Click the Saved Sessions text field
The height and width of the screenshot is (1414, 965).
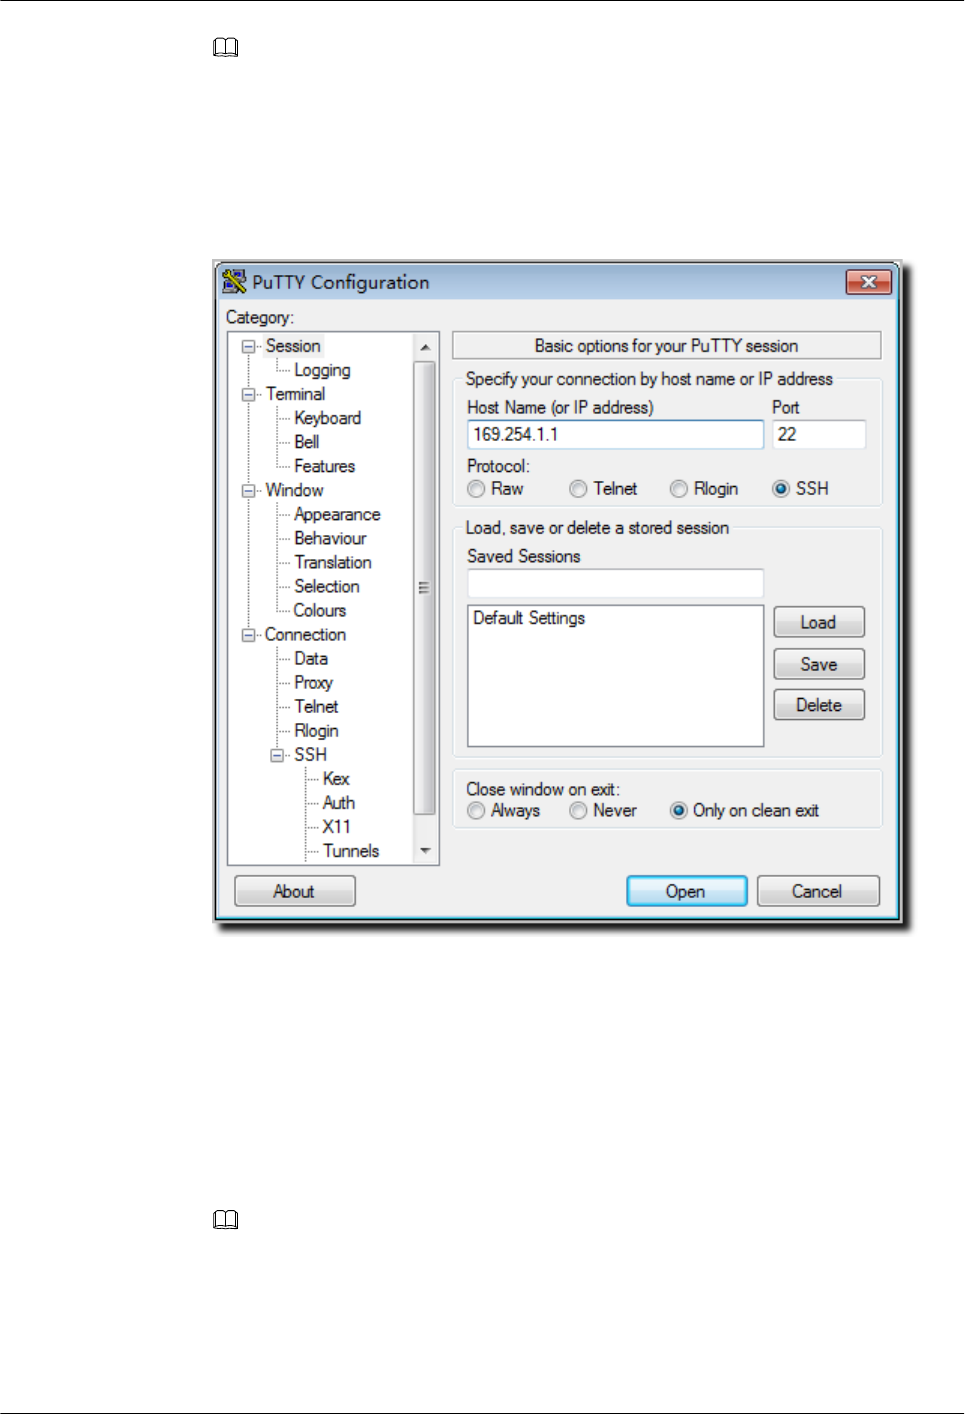click(x=615, y=583)
